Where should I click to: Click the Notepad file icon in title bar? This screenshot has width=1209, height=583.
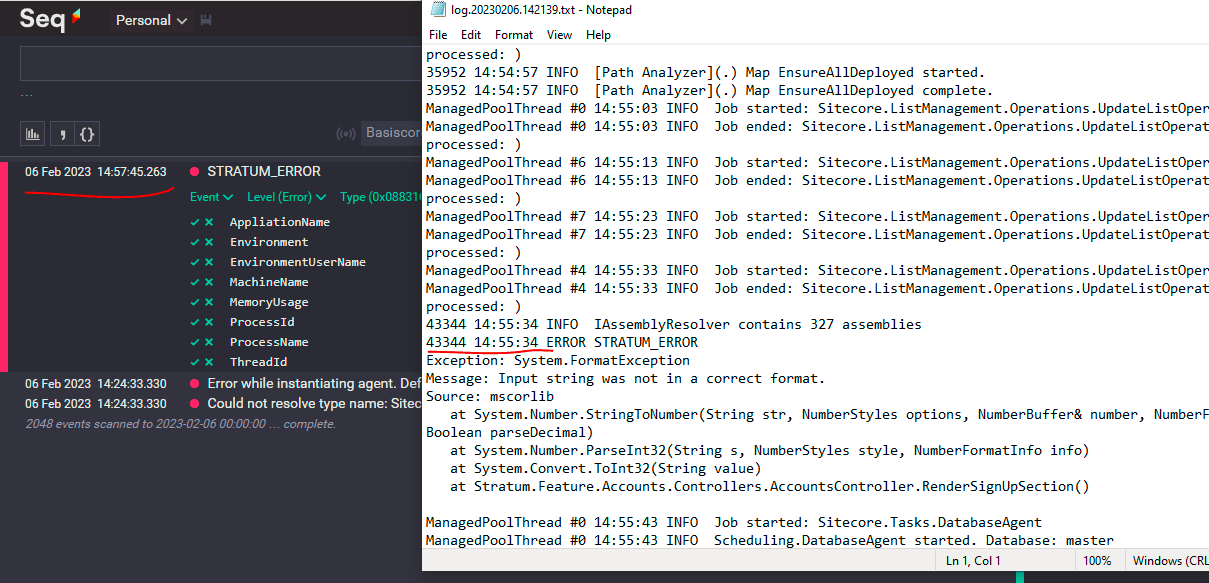click(x=437, y=10)
